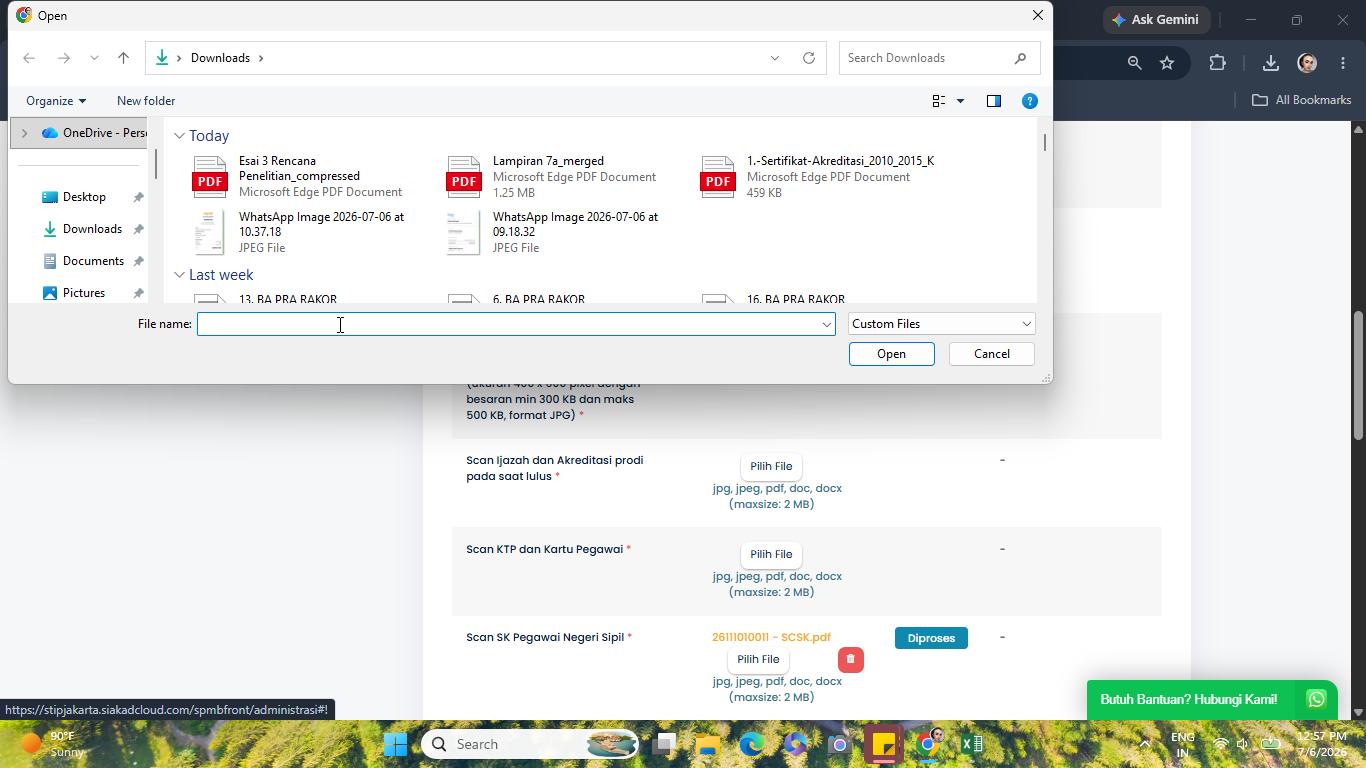
Task: Open the Custom Files type dropdown
Action: tap(941, 324)
